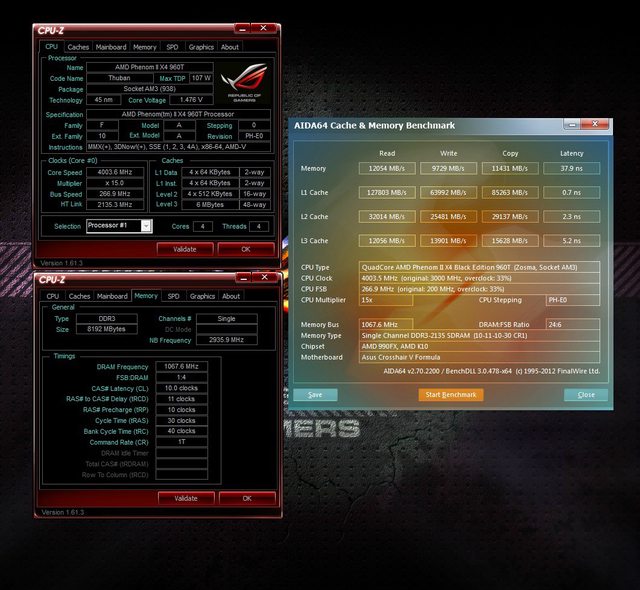This screenshot has width=640, height=590.
Task: Start Benchmark in AIDA64 window
Action: 451,395
